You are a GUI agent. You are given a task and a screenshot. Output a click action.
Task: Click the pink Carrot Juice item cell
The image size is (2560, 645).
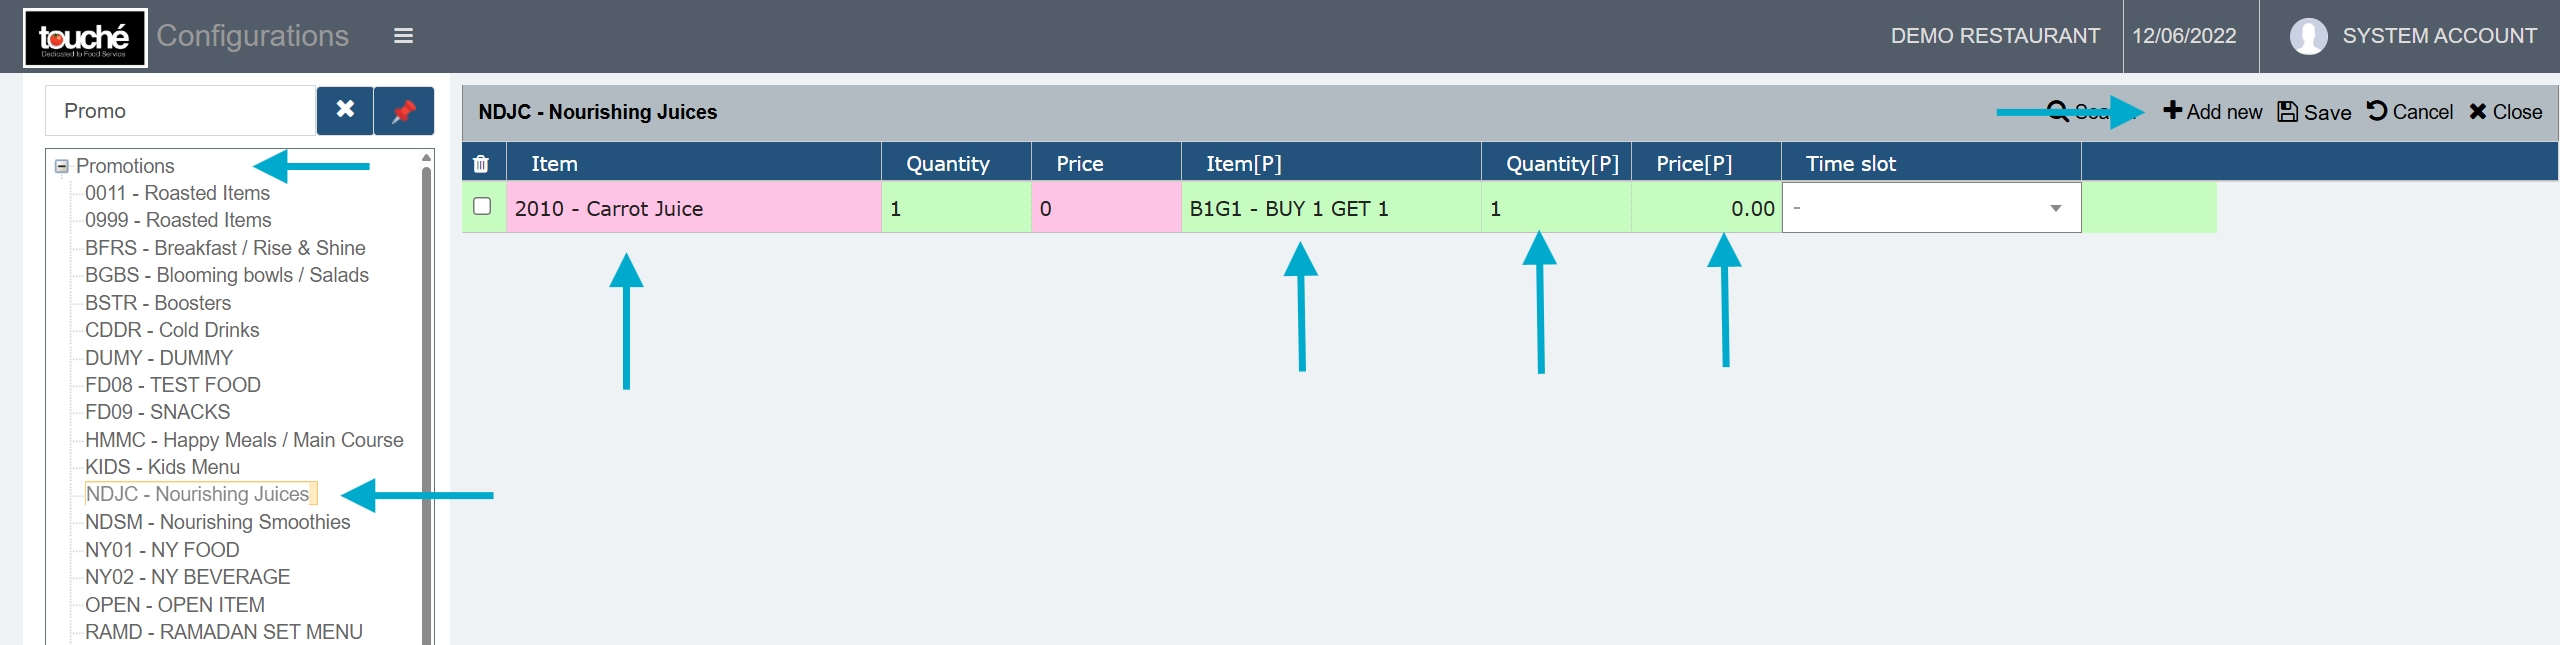point(692,208)
